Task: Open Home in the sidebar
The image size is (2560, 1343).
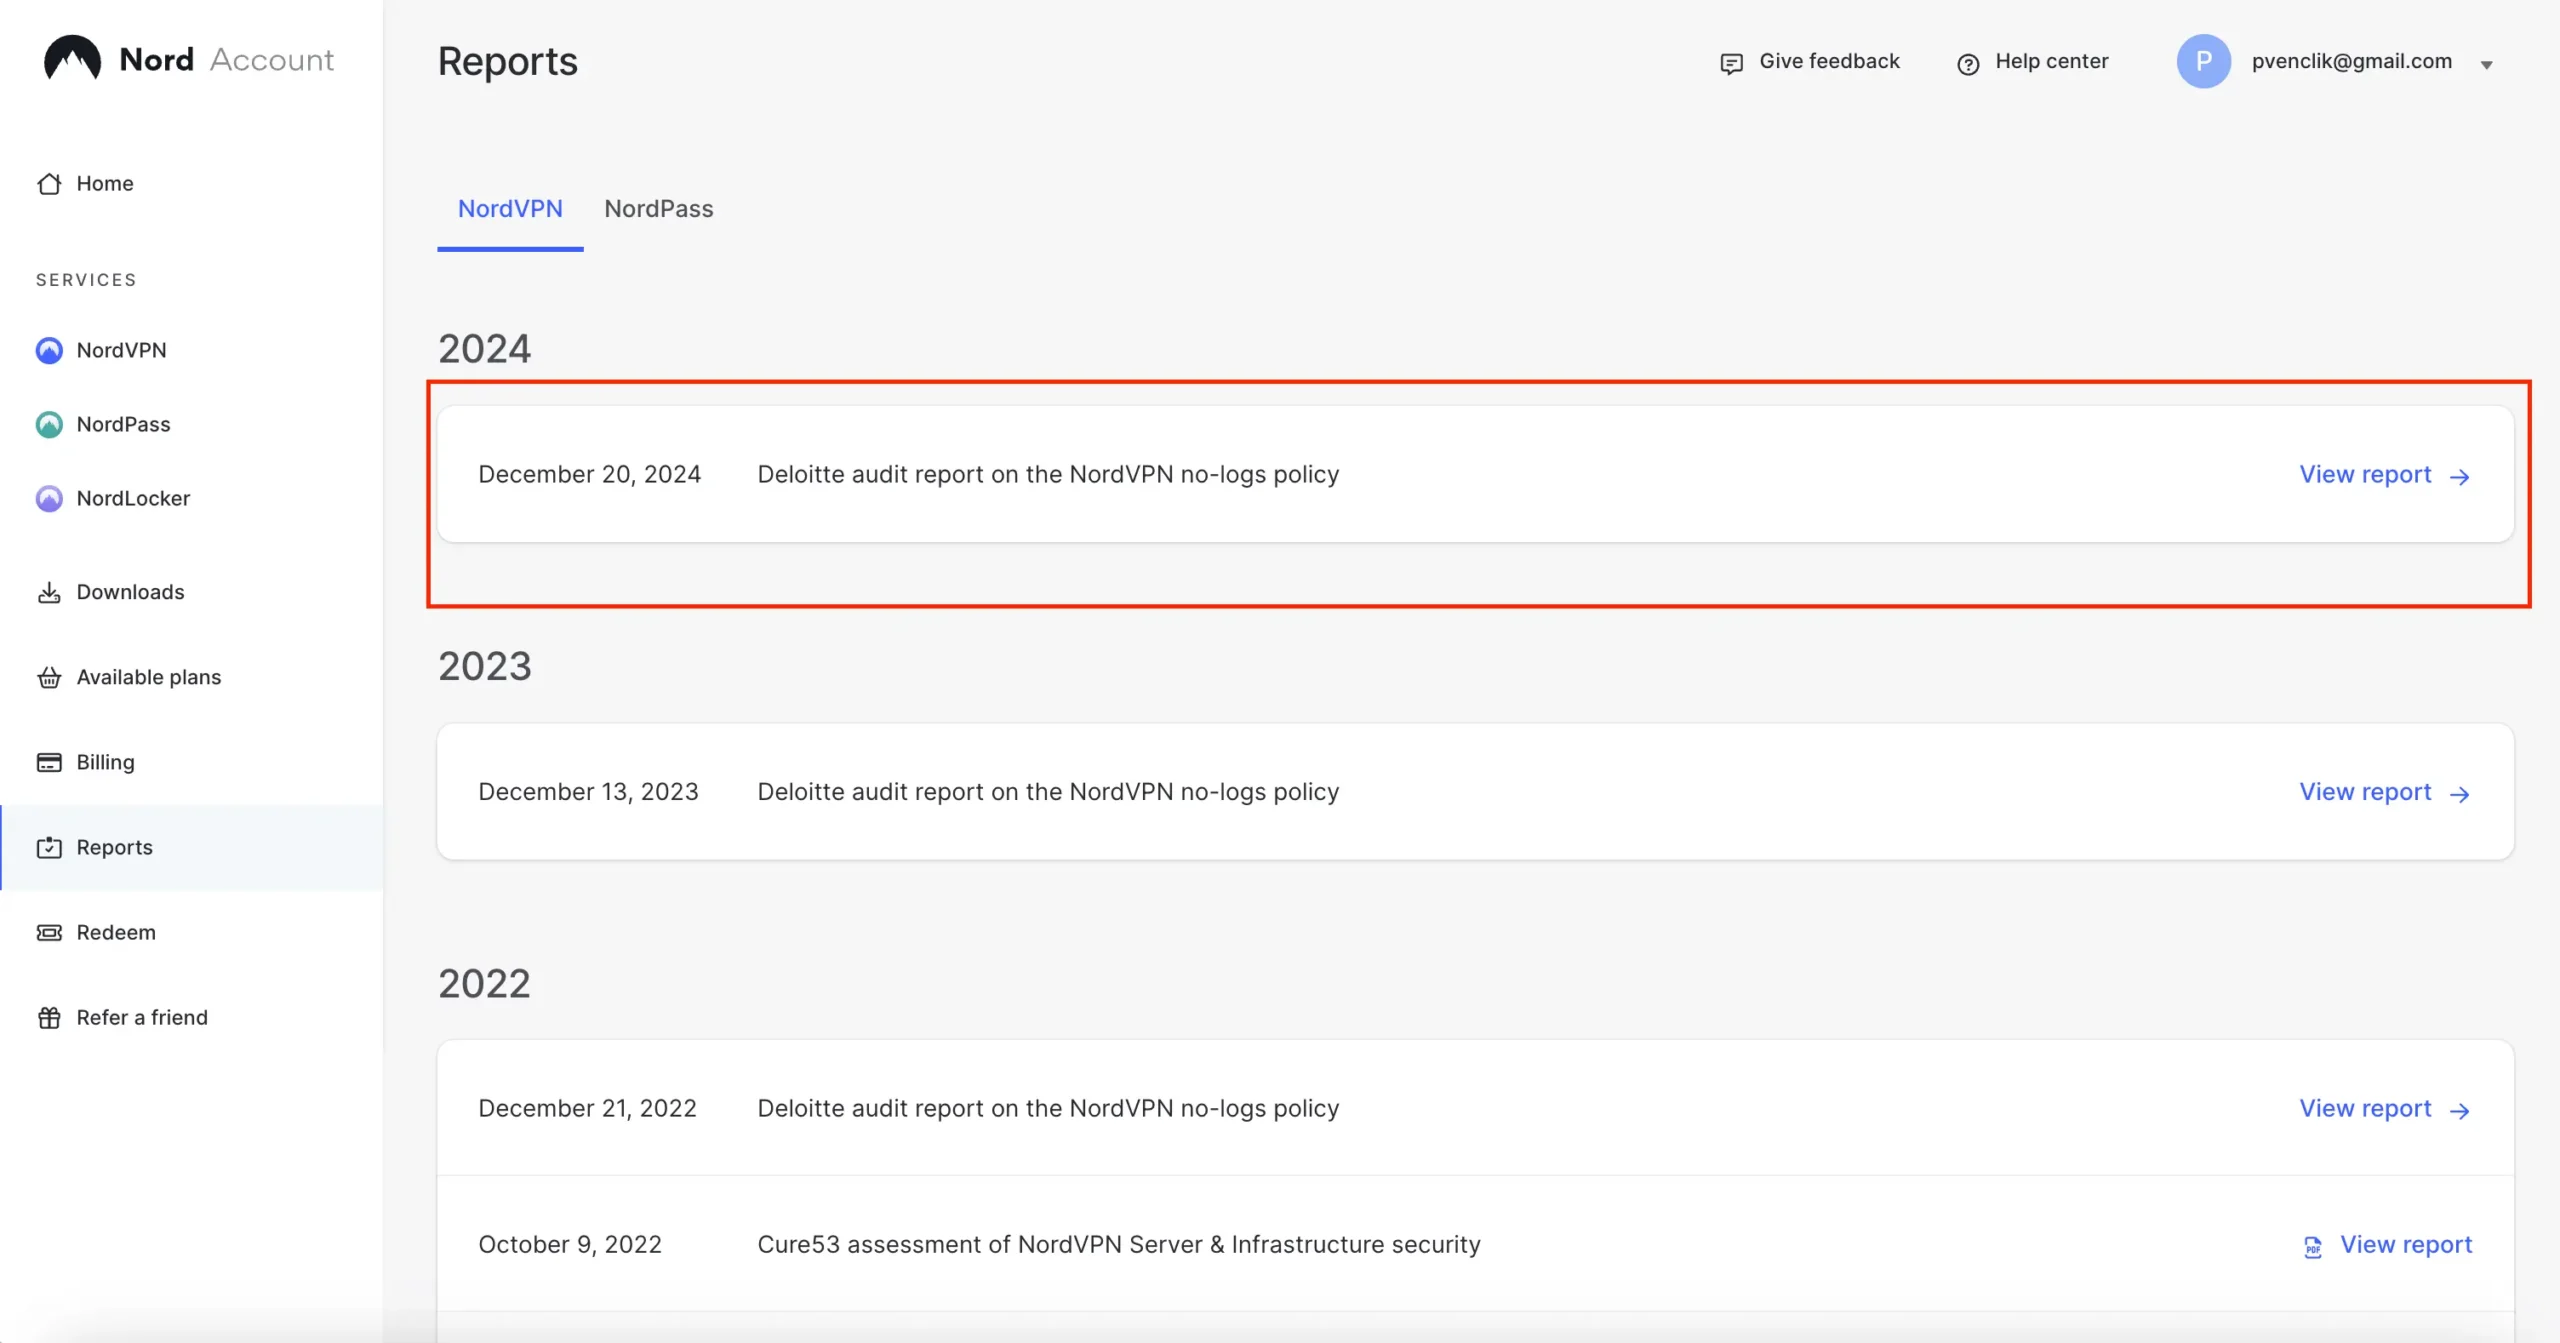Action: click(x=104, y=183)
